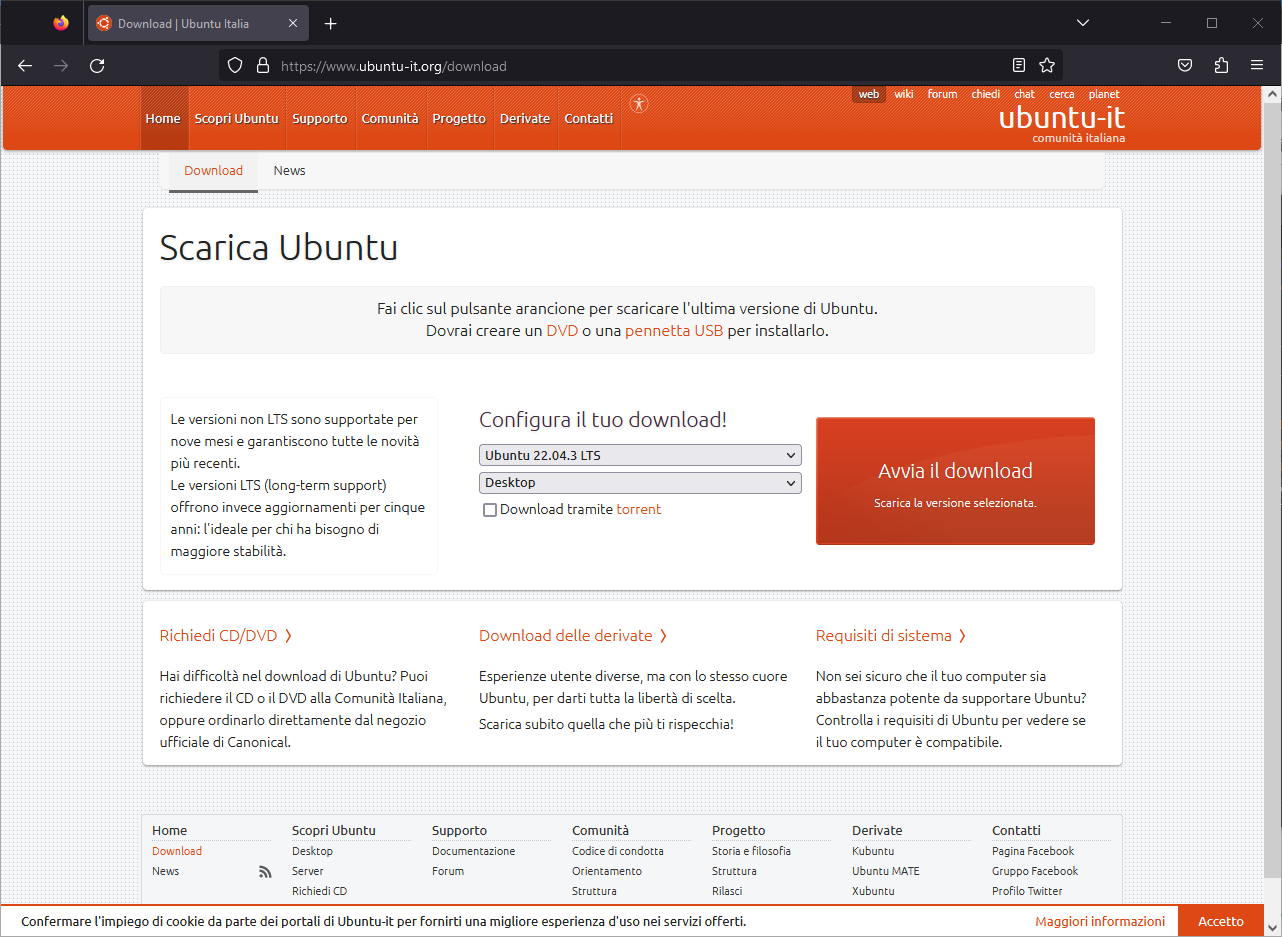This screenshot has width=1282, height=937.
Task: Click the planet link in top bar
Action: (1104, 94)
